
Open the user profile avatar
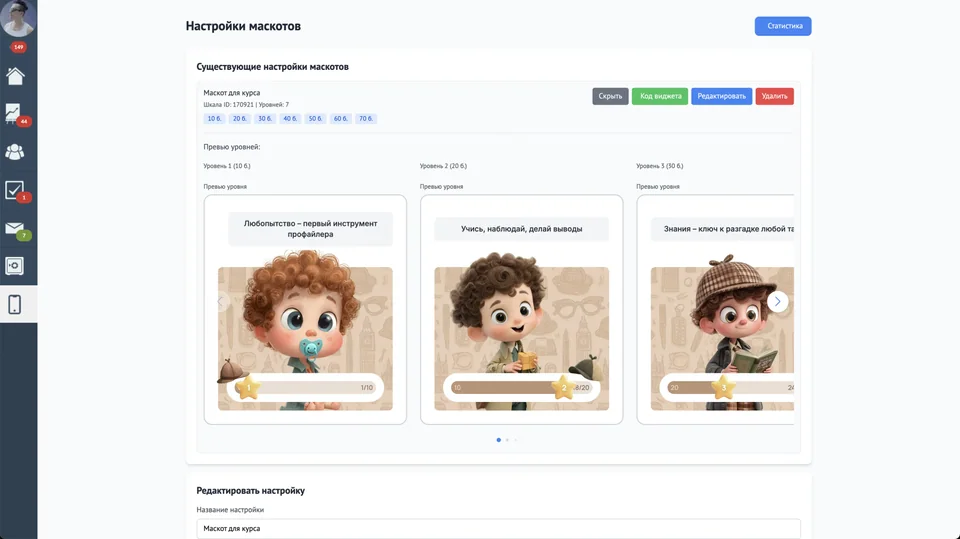click(x=18, y=18)
